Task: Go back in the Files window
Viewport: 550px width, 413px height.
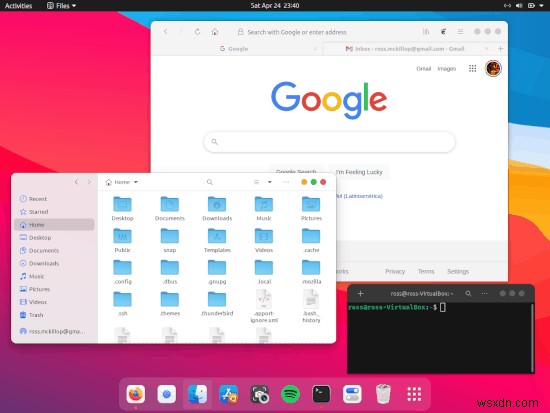Action: pyautogui.click(x=76, y=182)
